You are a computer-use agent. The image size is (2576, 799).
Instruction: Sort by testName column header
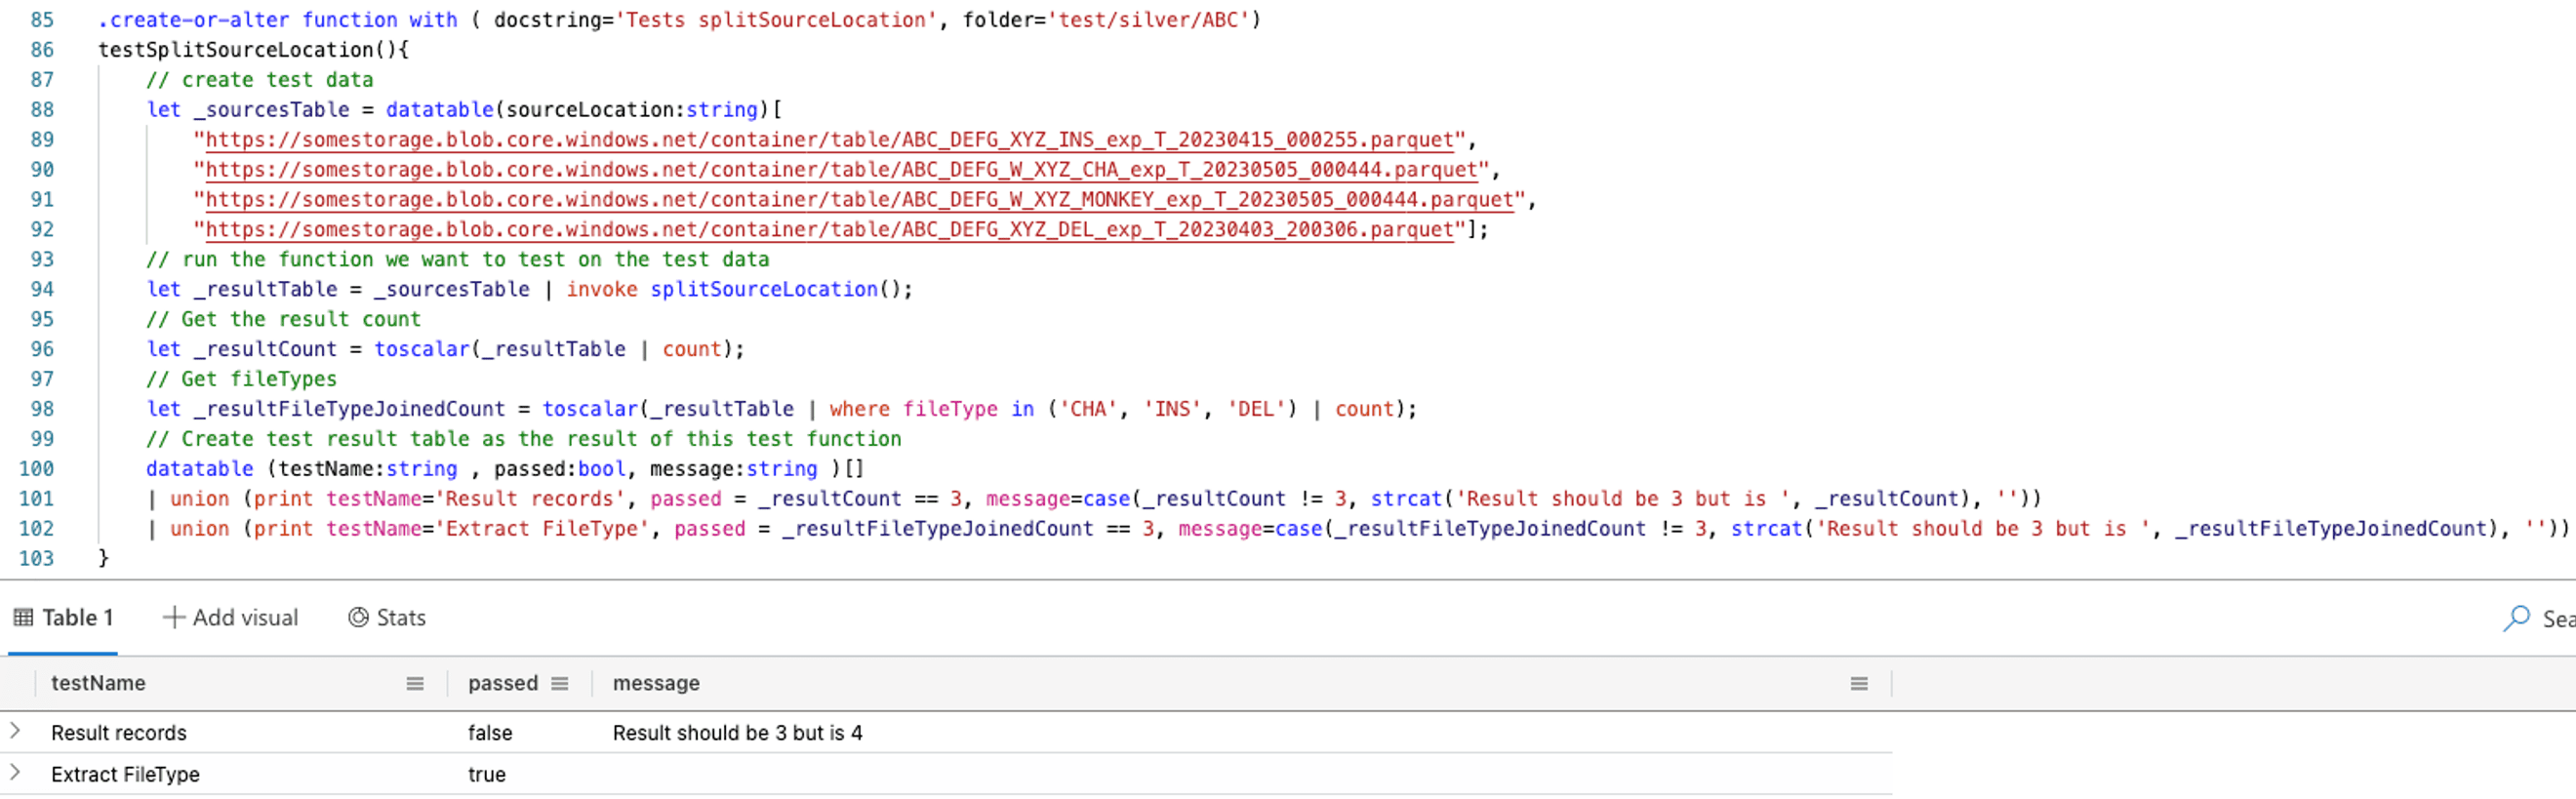(x=98, y=683)
